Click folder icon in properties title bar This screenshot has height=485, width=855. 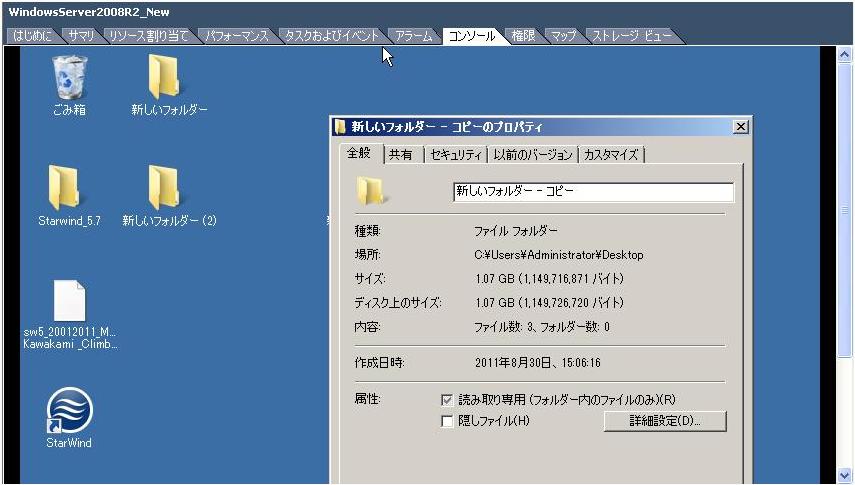click(x=340, y=127)
